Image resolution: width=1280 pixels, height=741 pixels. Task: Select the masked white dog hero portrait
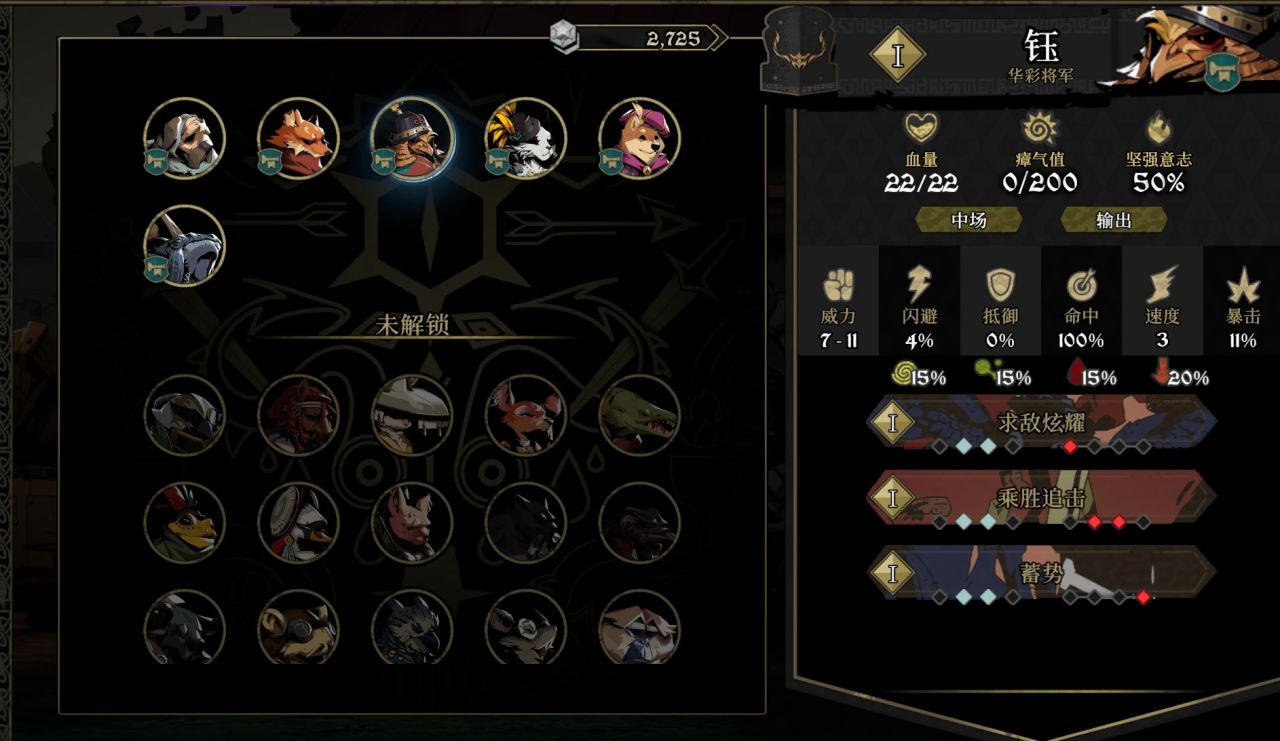pos(185,138)
